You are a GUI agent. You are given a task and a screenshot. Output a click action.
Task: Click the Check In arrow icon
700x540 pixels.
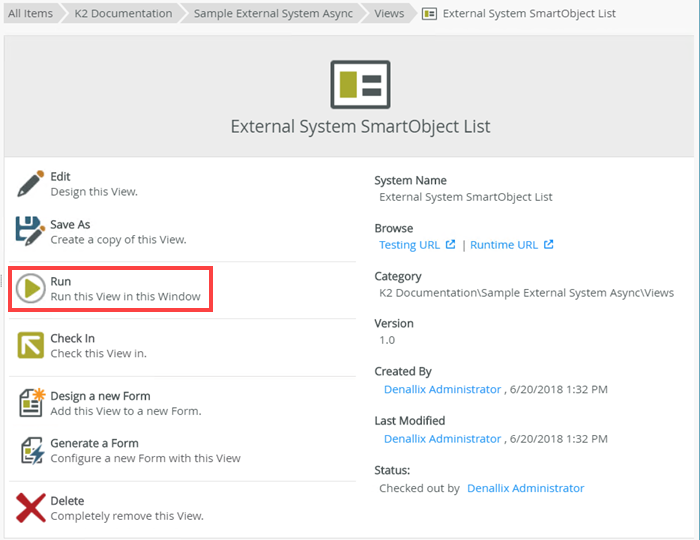(31, 346)
